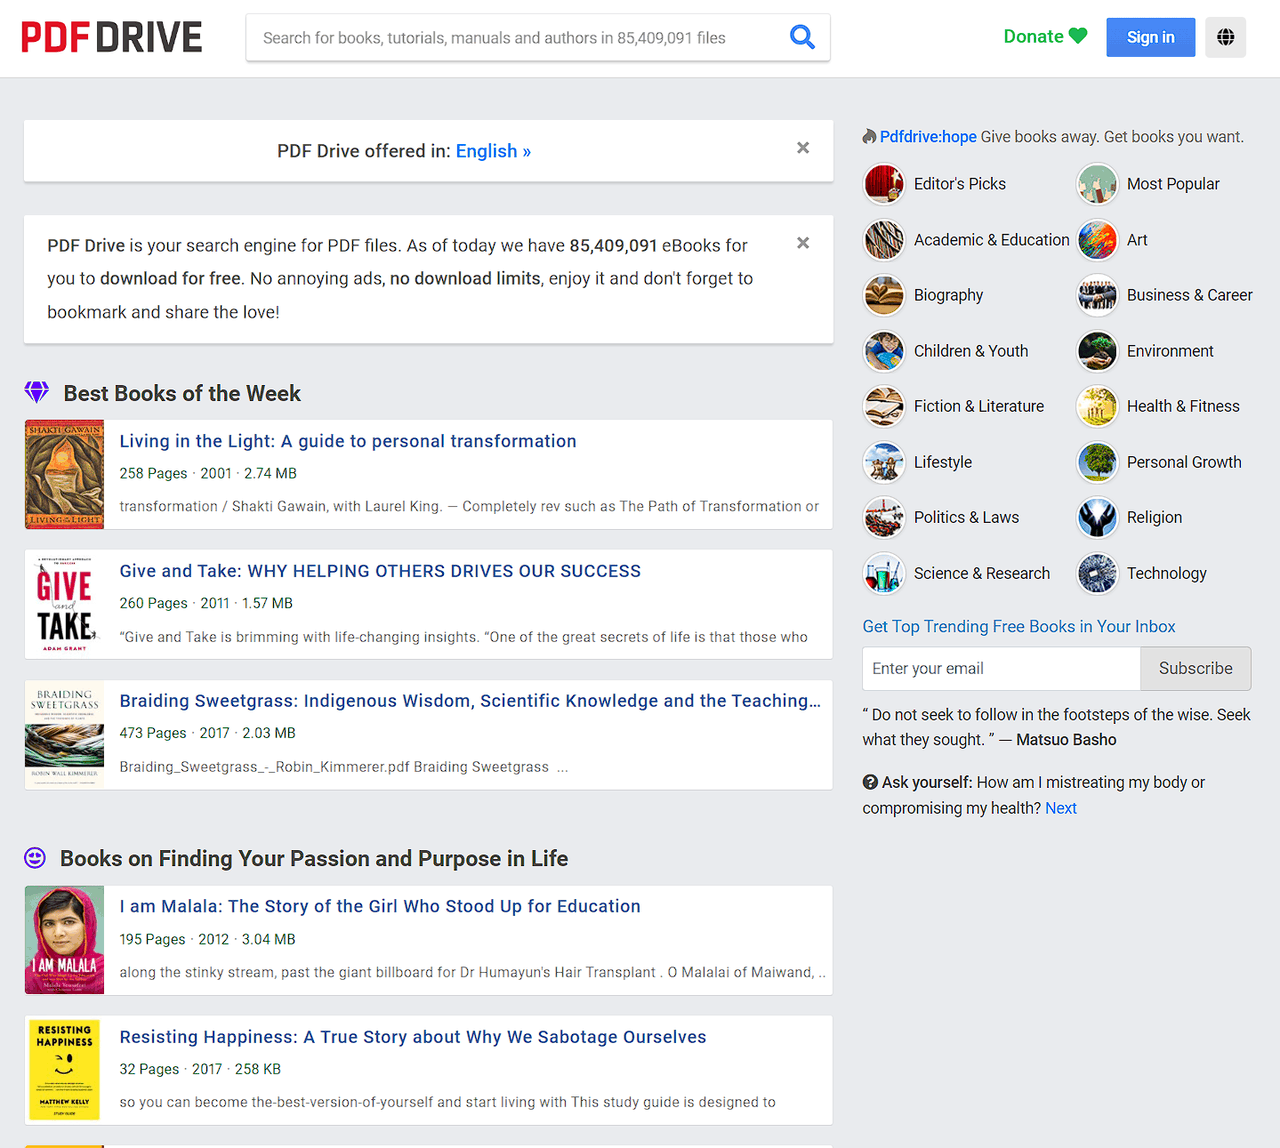
Task: Open the globe language selector
Action: 1225,37
